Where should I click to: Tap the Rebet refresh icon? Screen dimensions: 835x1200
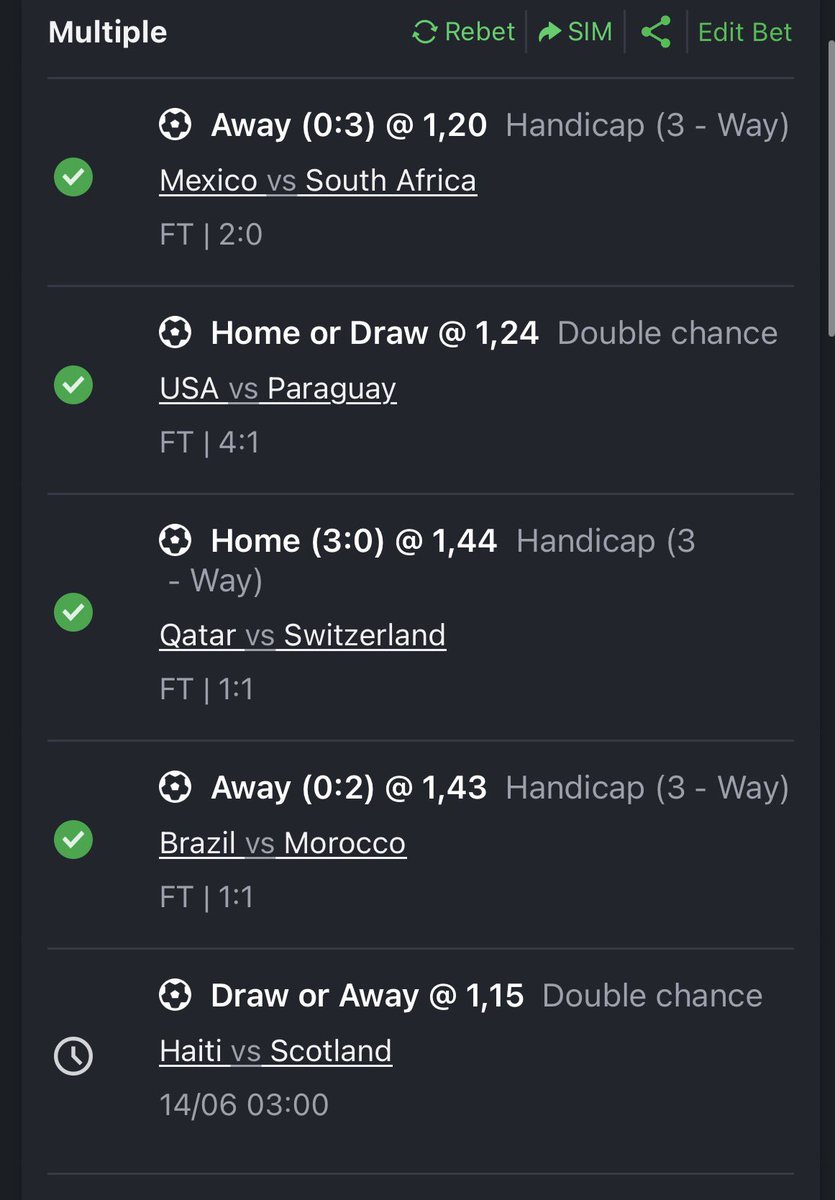point(425,32)
